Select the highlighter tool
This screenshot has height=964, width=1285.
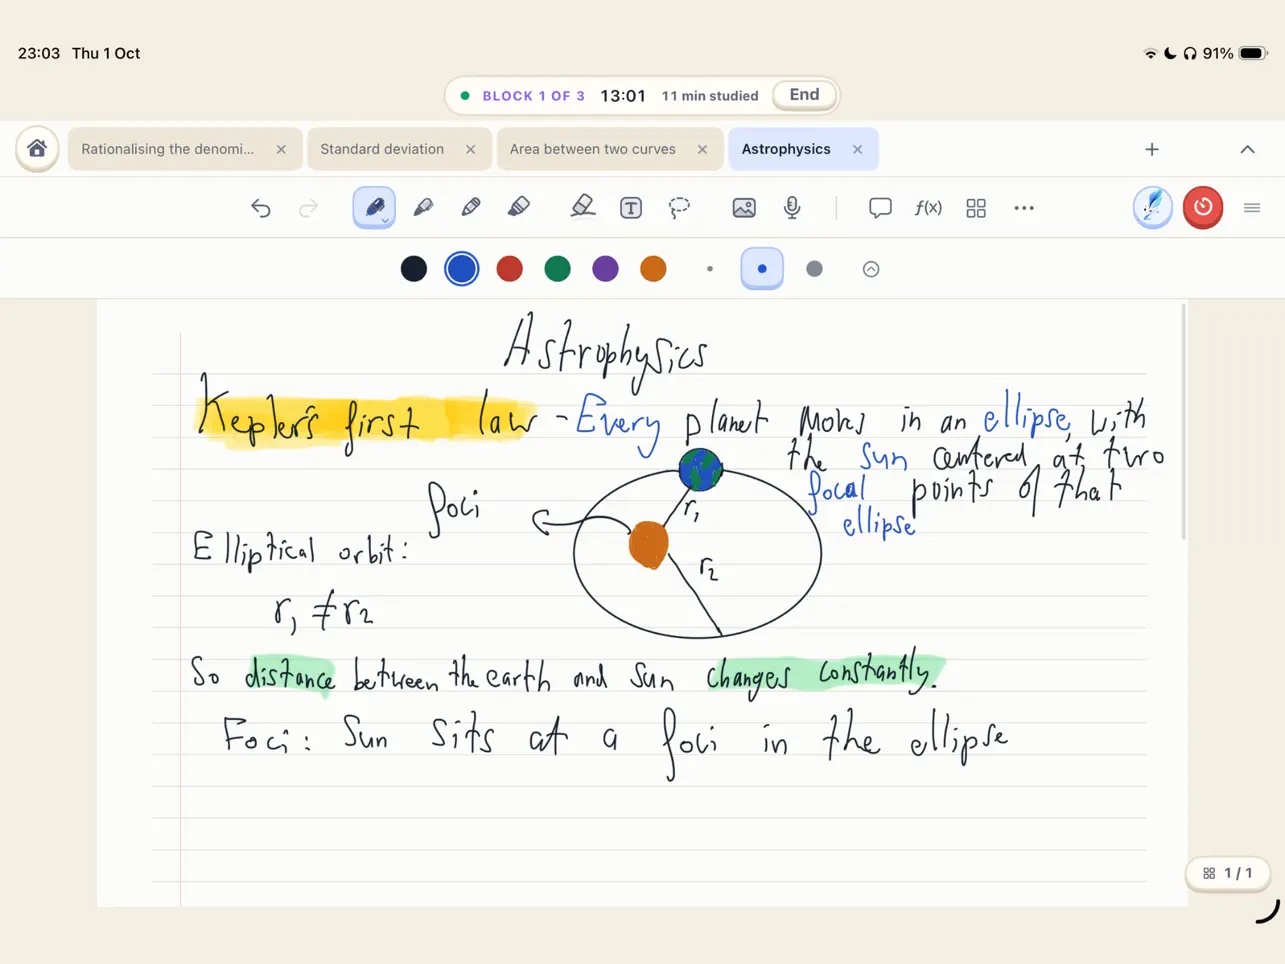point(519,208)
